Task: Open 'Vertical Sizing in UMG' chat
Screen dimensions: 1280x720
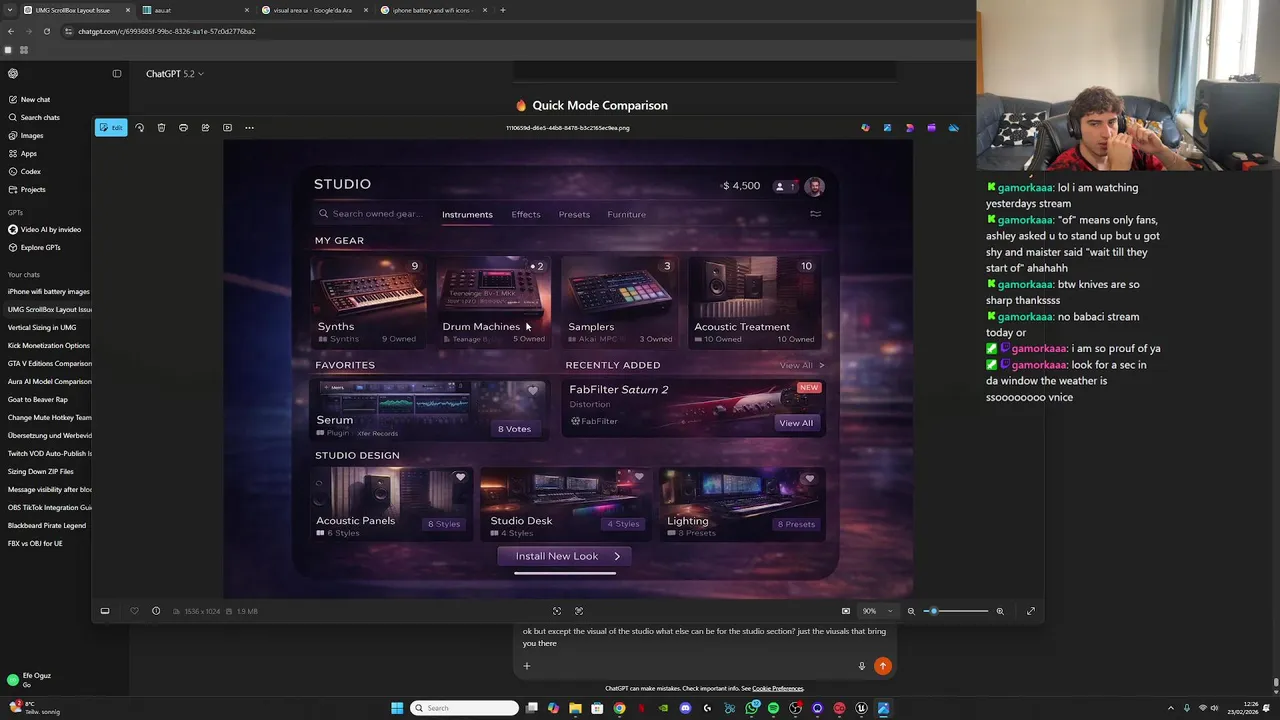Action: coord(42,327)
